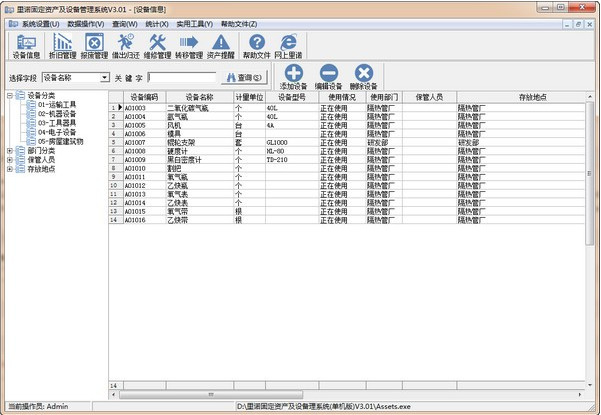Click the 使用情况 column header
The width and height of the screenshot is (601, 415).
coord(342,97)
